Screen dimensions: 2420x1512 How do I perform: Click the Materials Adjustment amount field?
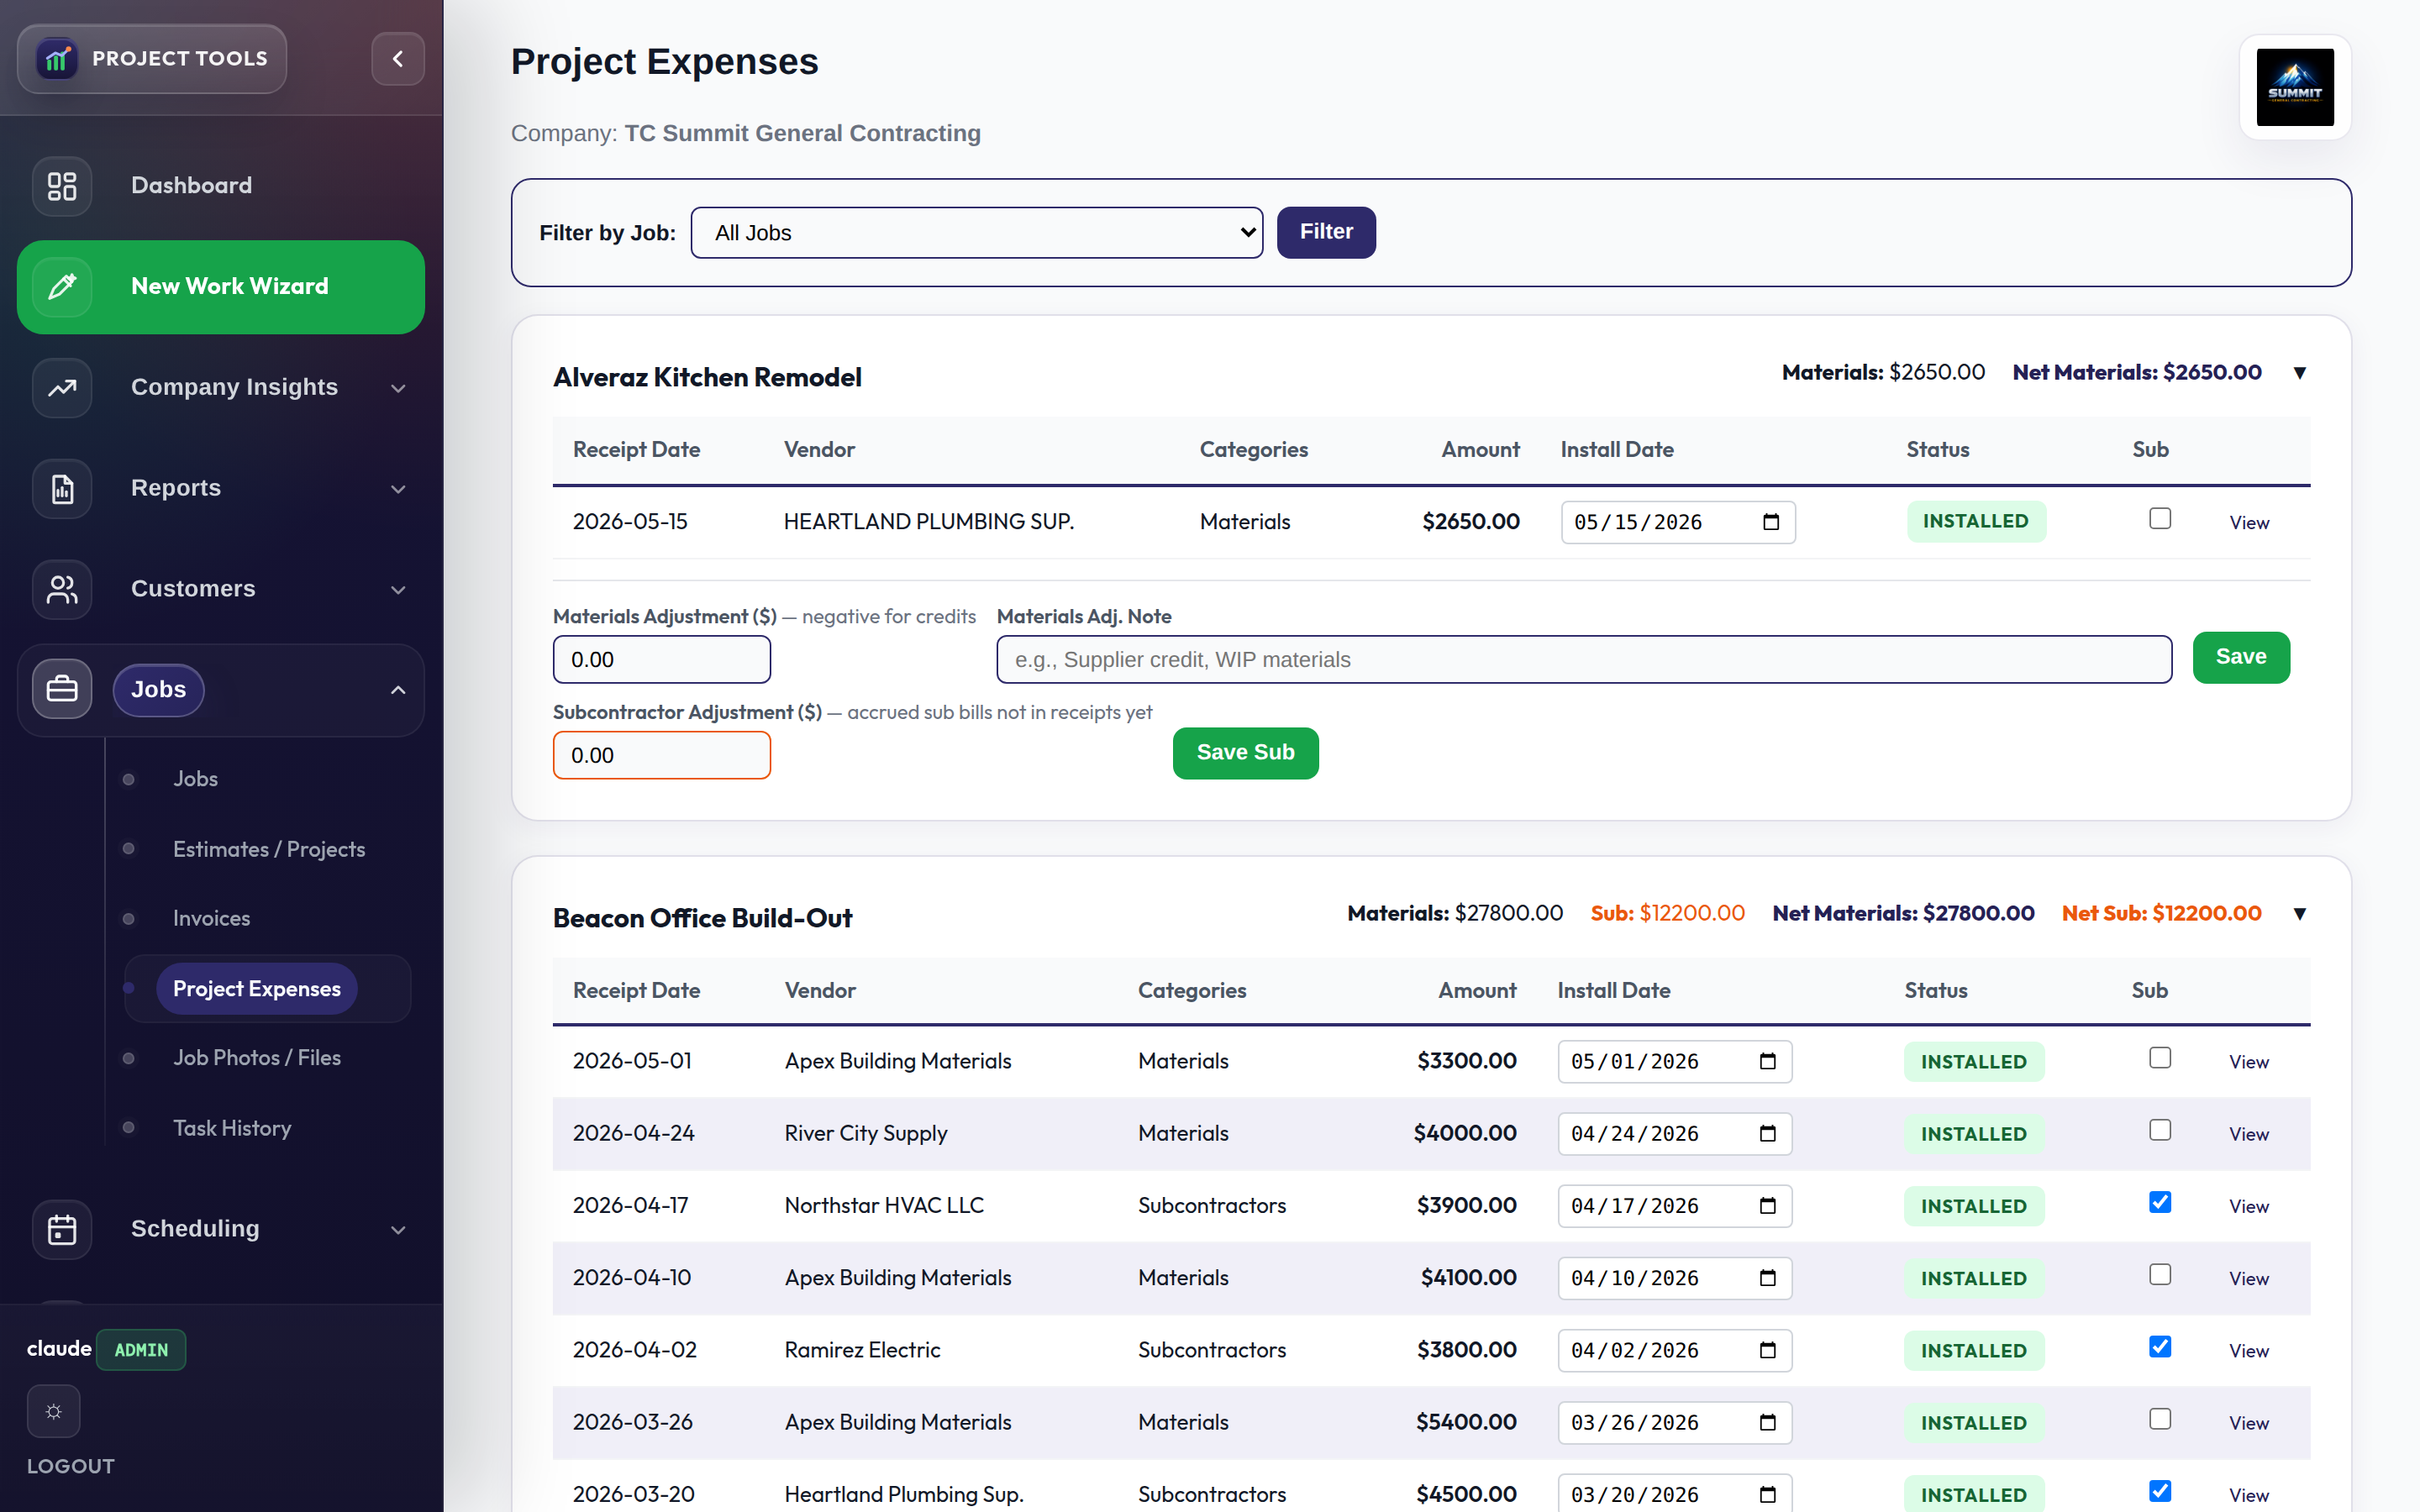pyautogui.click(x=662, y=660)
